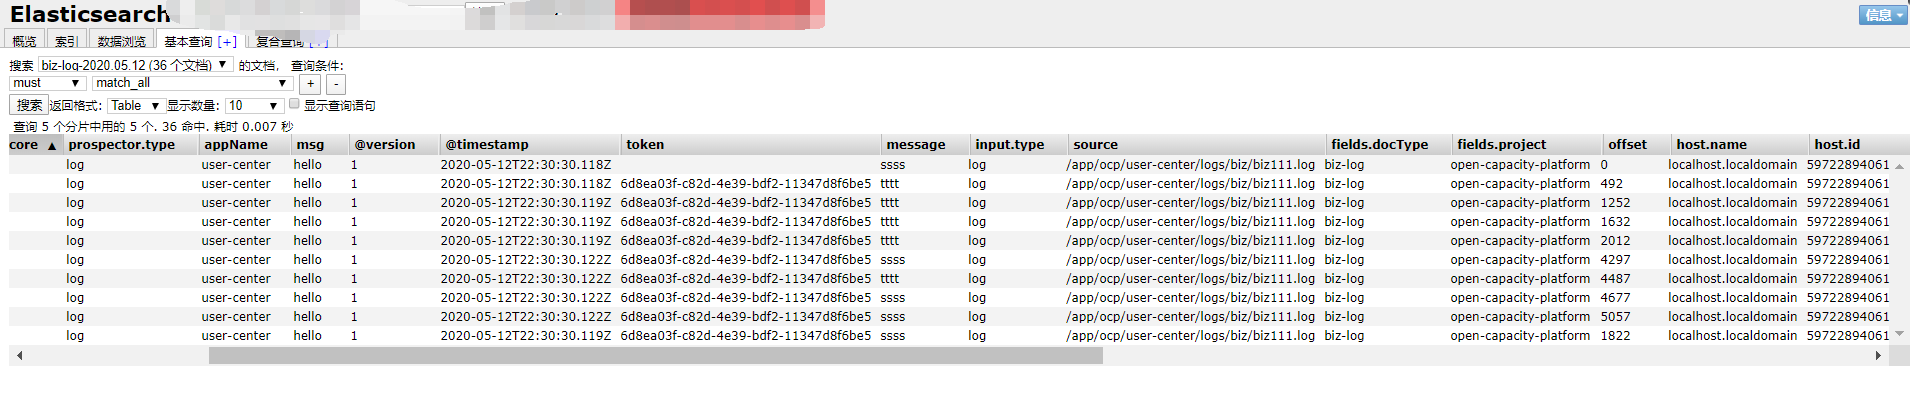This screenshot has width=1910, height=394.
Task: Click the table's vertical scroll down arrow
Action: click(x=1899, y=335)
